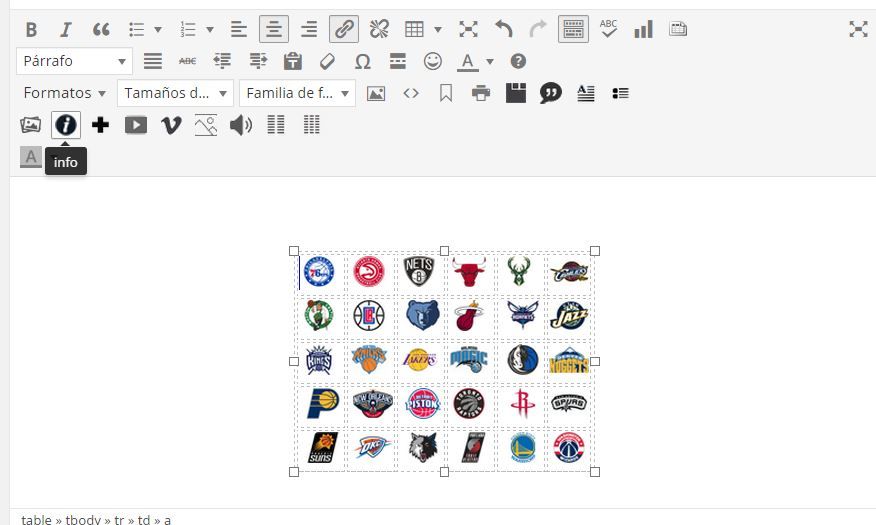Clear formatting with the eraser icon

(x=327, y=61)
